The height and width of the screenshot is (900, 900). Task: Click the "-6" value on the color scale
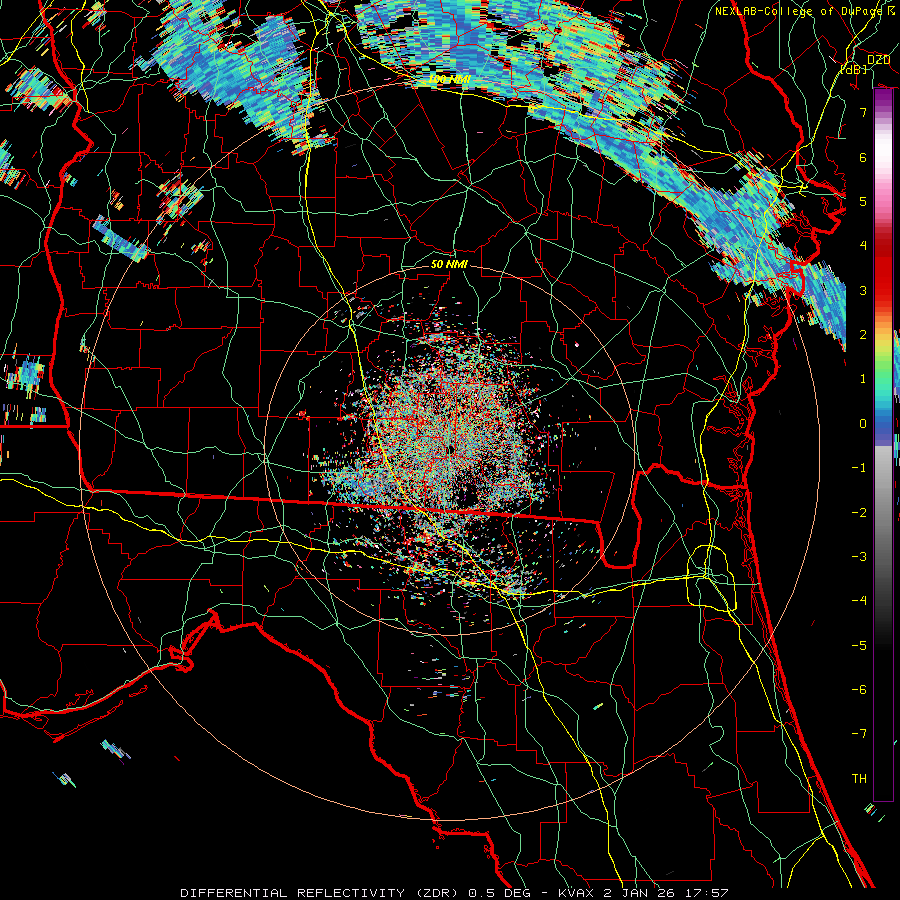coord(859,690)
